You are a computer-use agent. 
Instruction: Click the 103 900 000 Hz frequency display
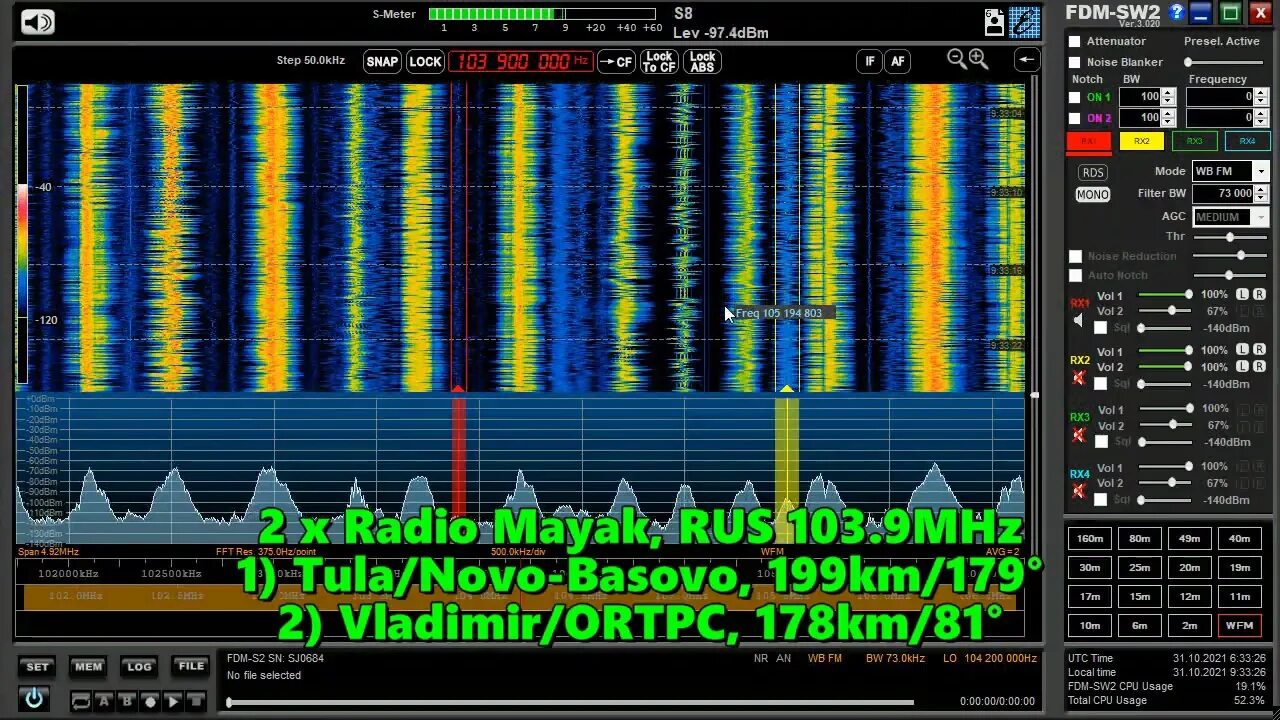[x=521, y=62]
